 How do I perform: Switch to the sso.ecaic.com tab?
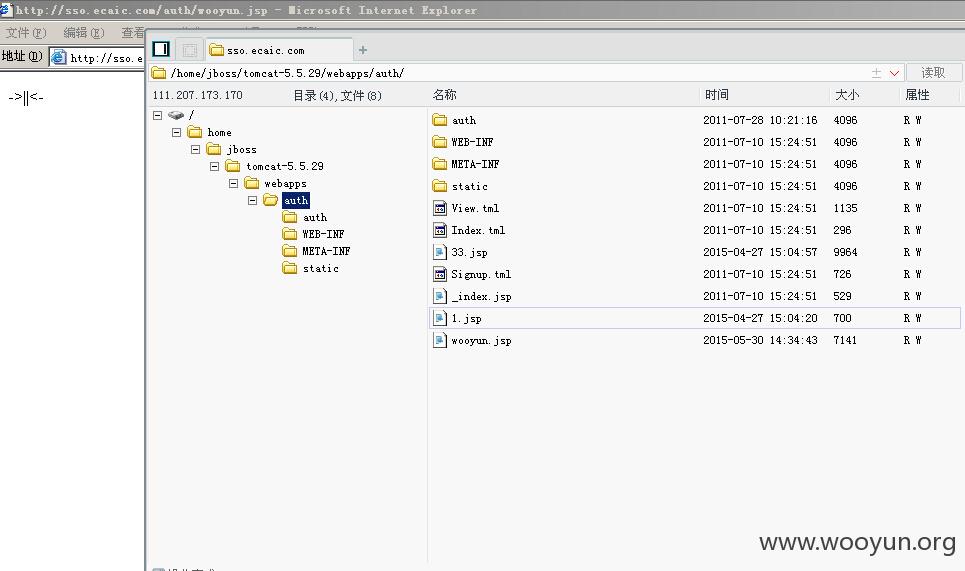coord(280,50)
